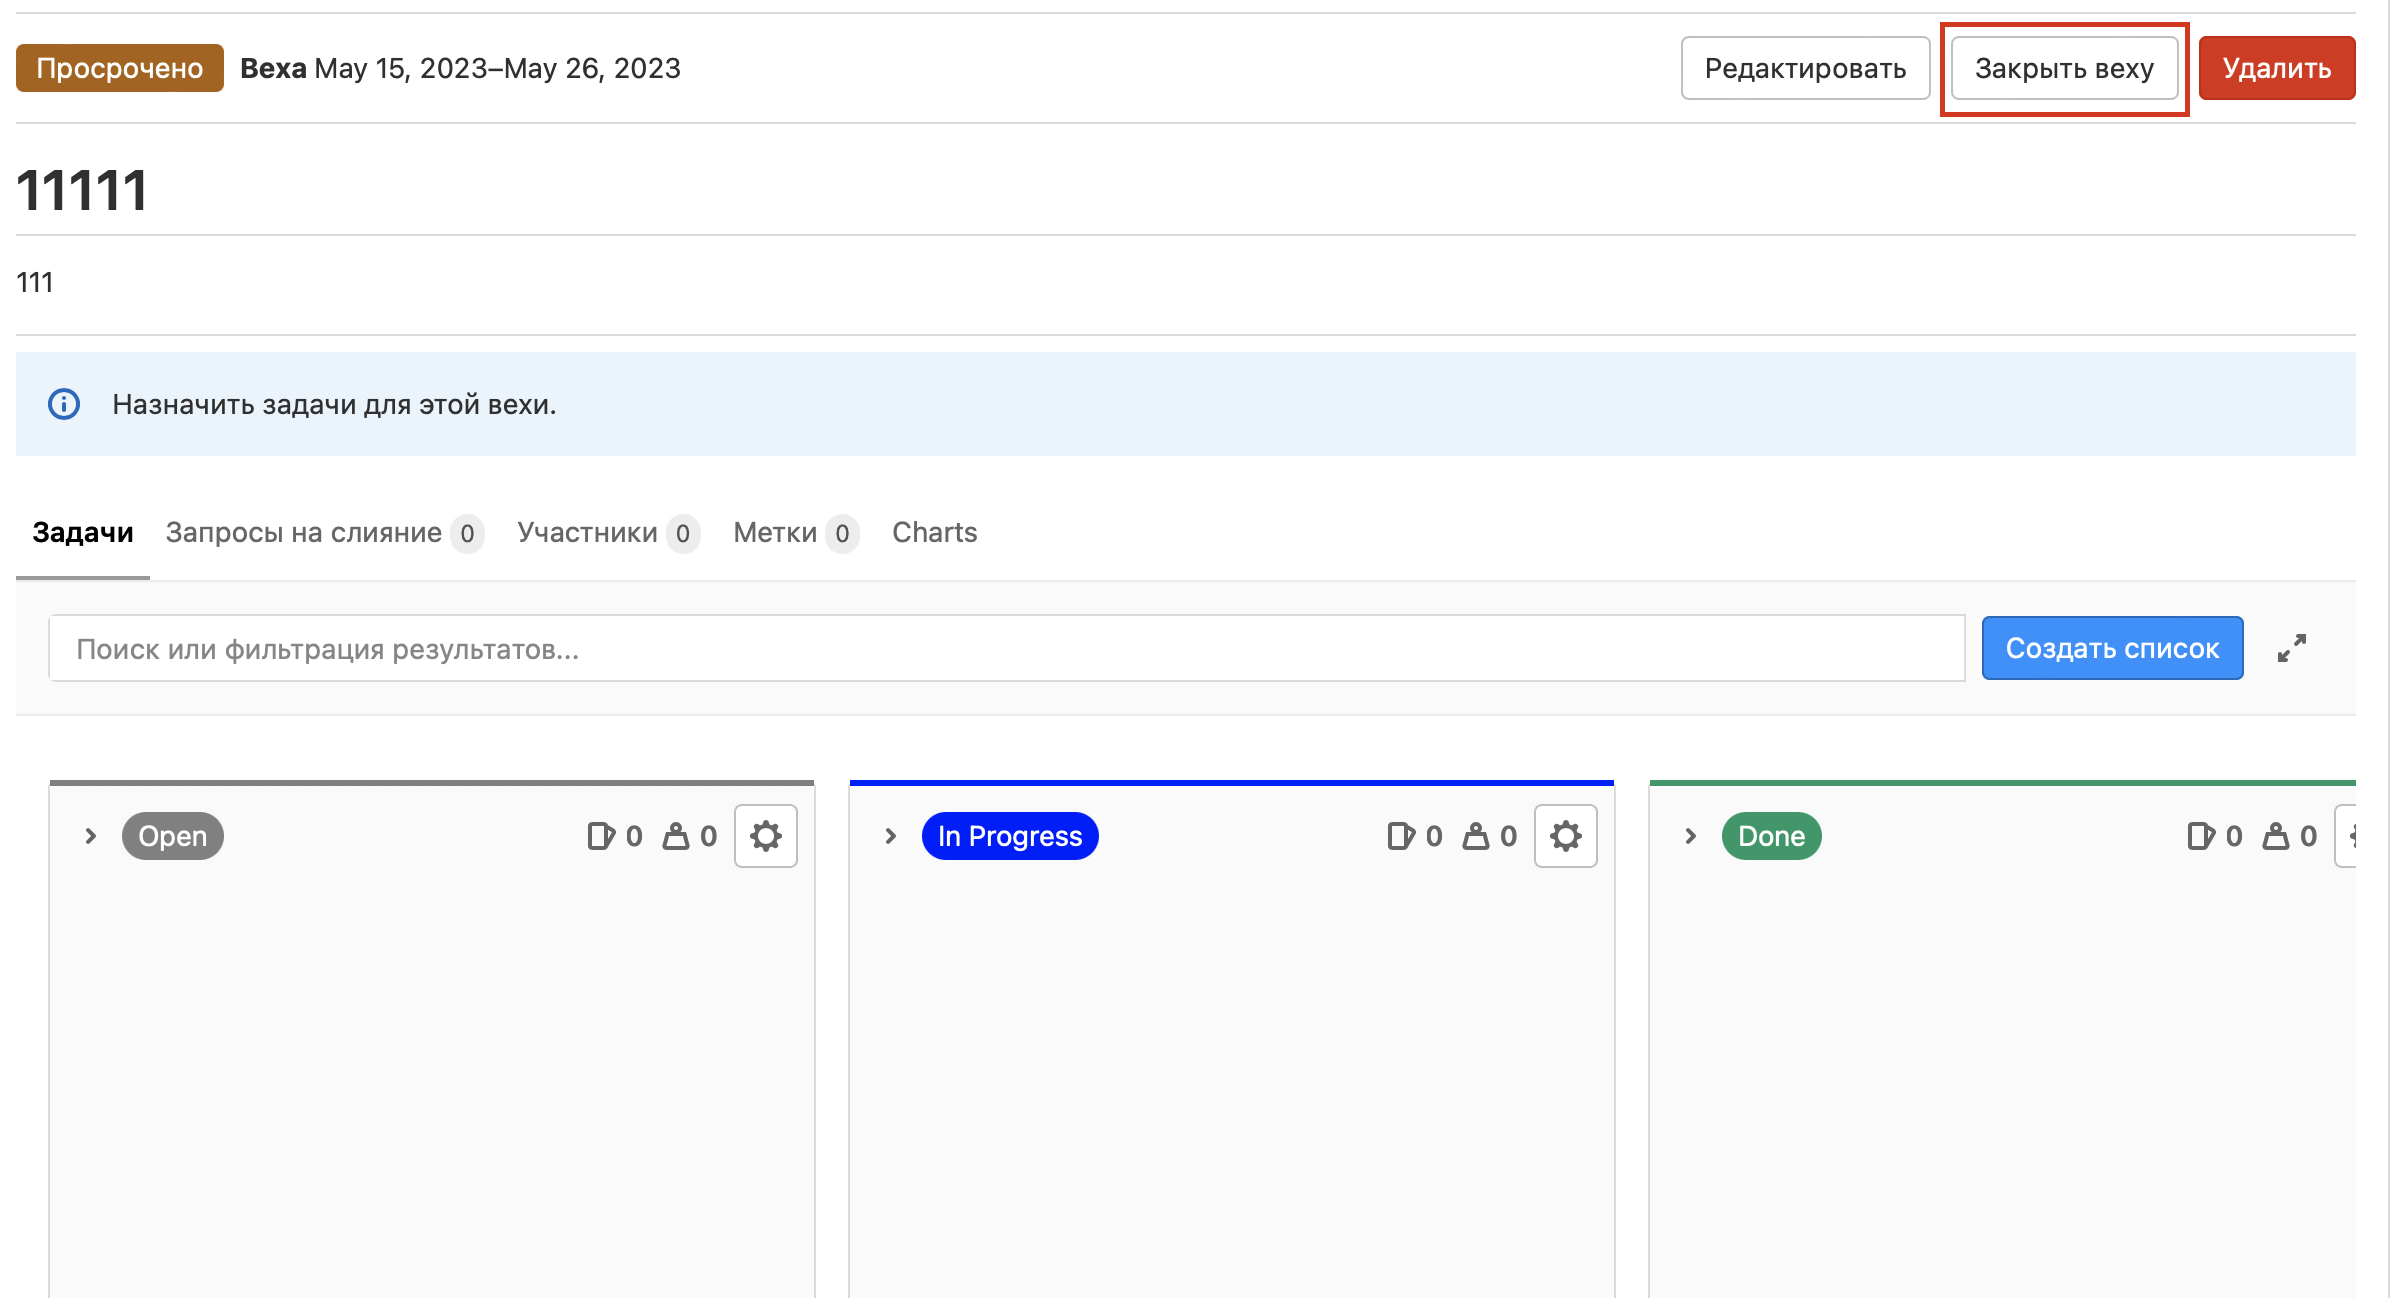
Task: Focus the search or filter results field
Action: (x=1006, y=649)
